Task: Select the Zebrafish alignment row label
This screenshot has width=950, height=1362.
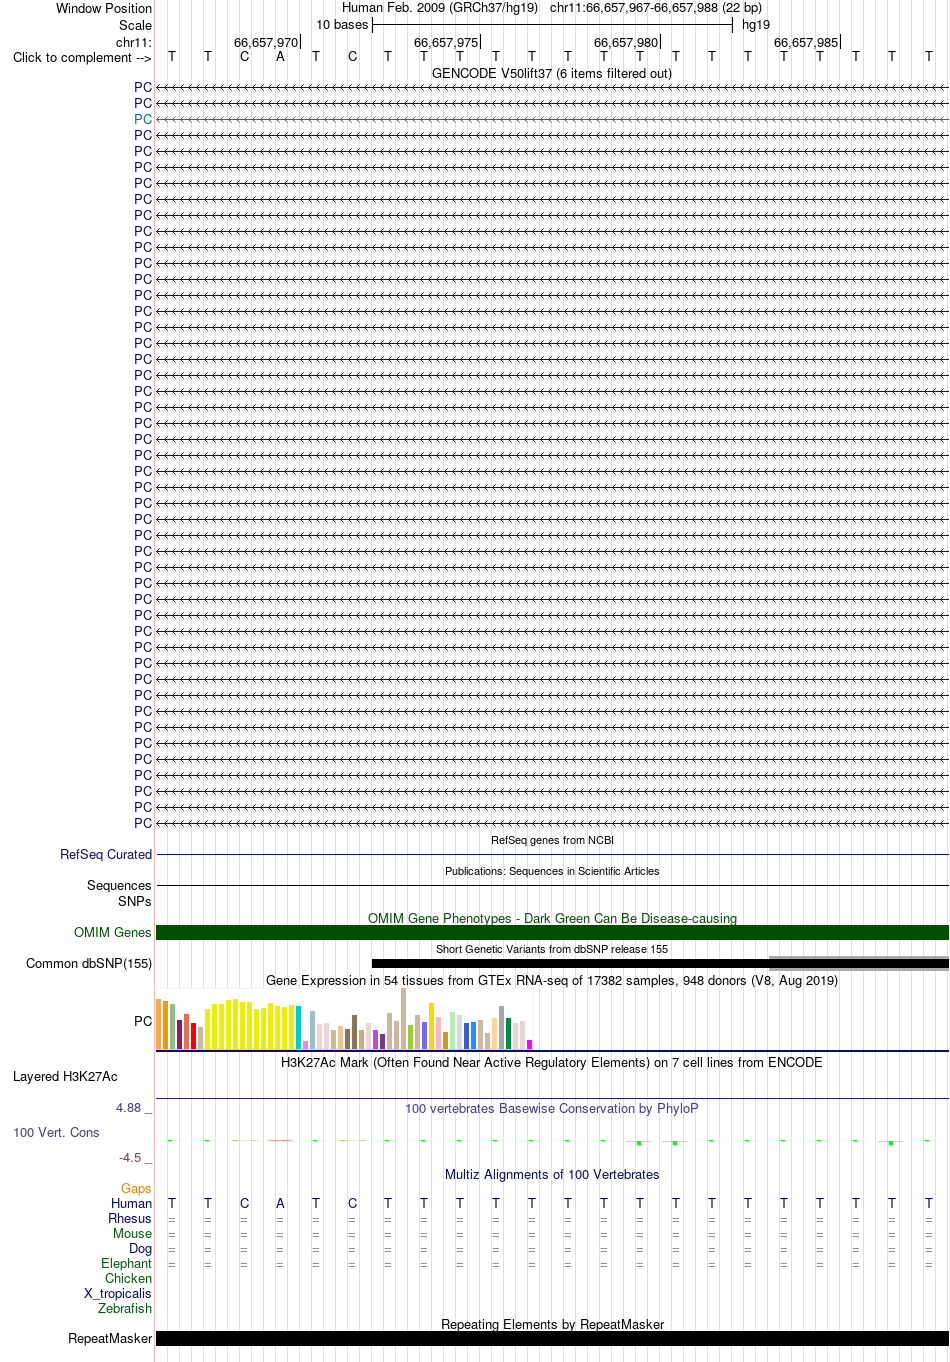Action: [x=125, y=1308]
